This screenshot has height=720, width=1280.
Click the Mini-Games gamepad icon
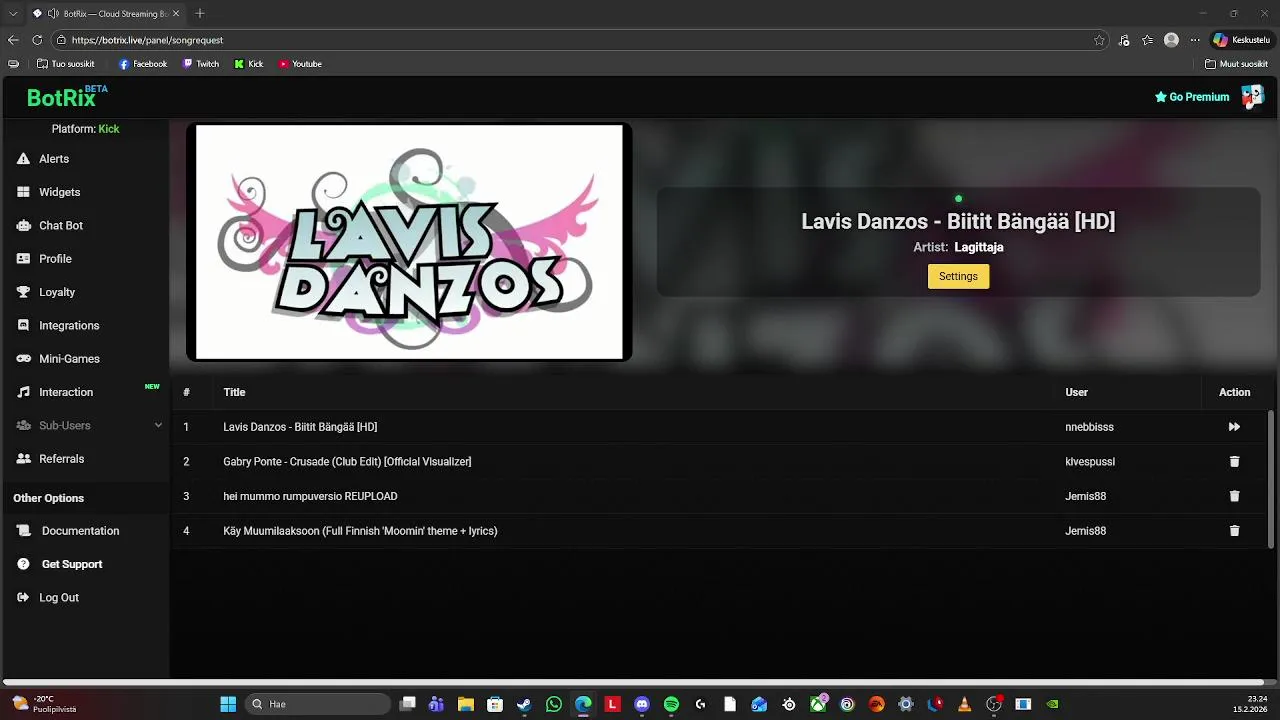23,359
